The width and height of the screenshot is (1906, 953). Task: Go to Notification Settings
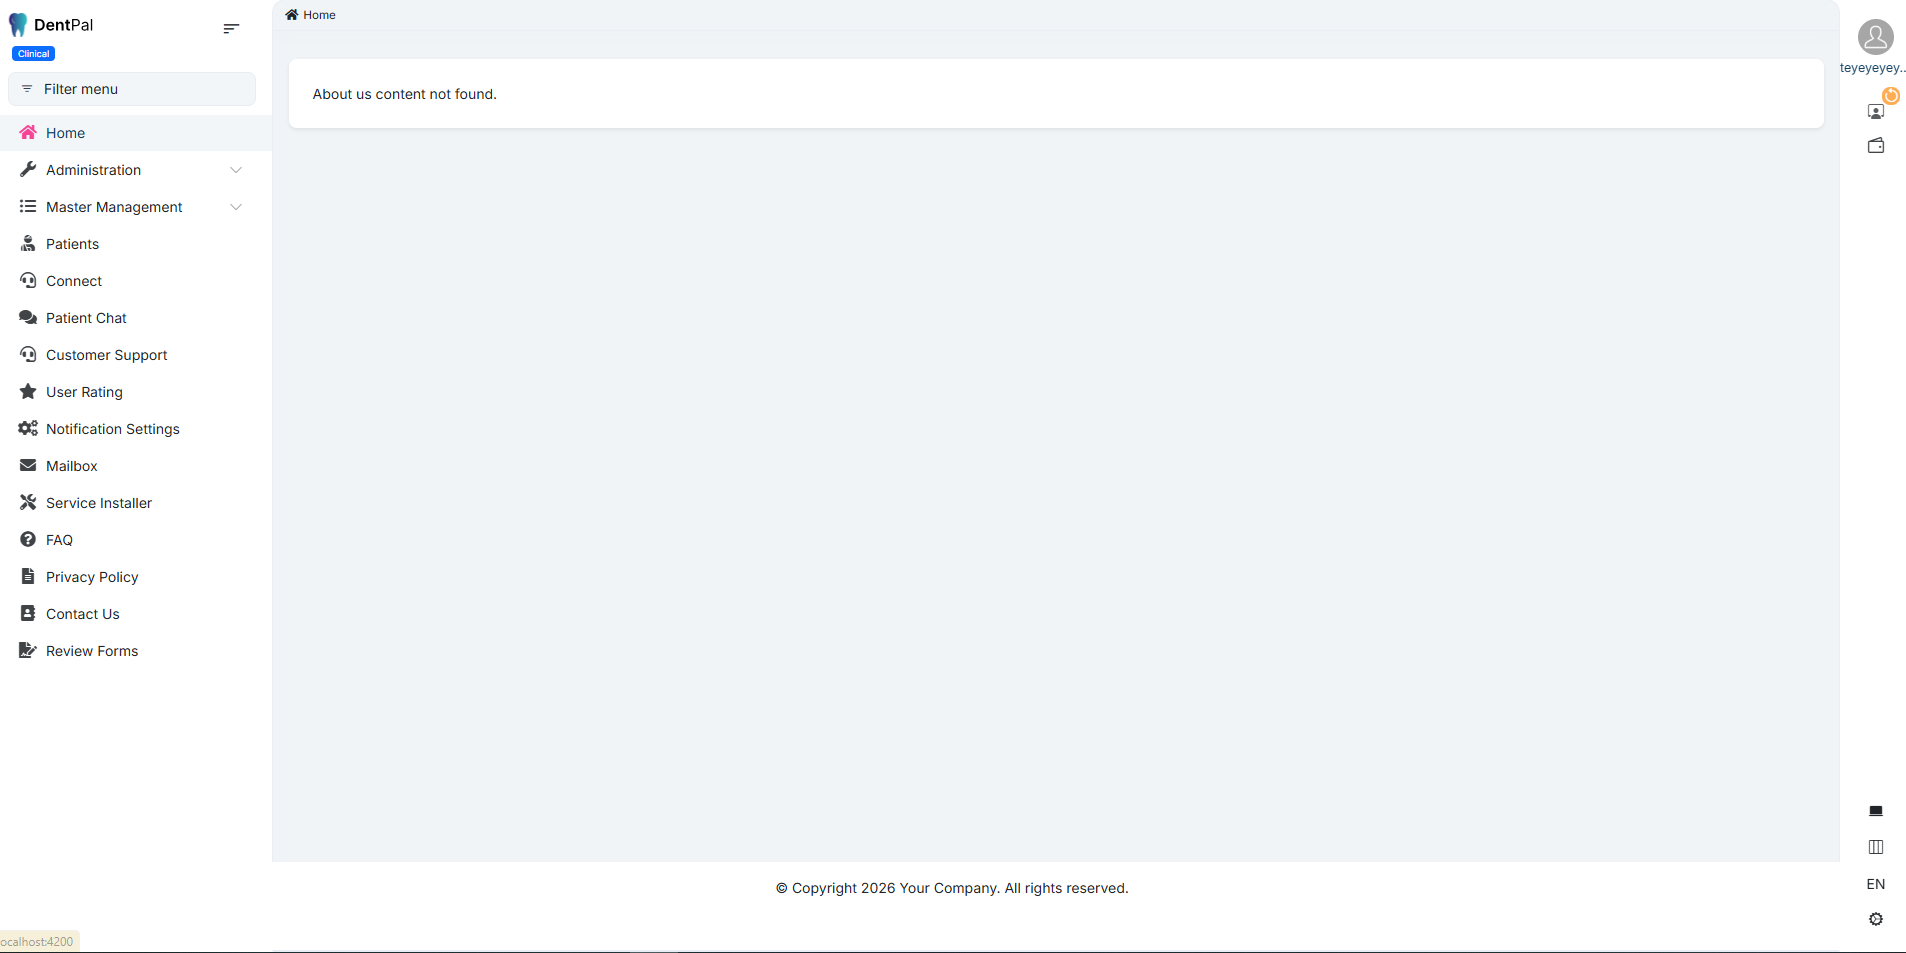pos(112,429)
